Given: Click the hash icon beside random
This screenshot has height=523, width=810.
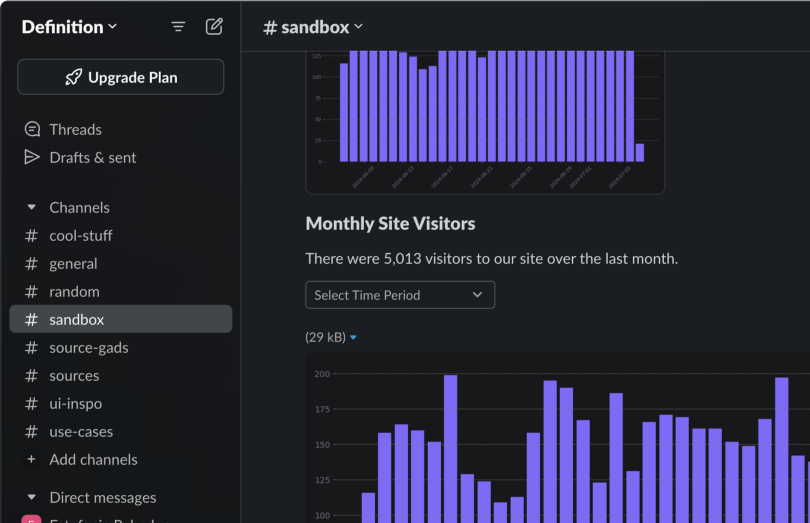Looking at the screenshot, I should (32, 291).
